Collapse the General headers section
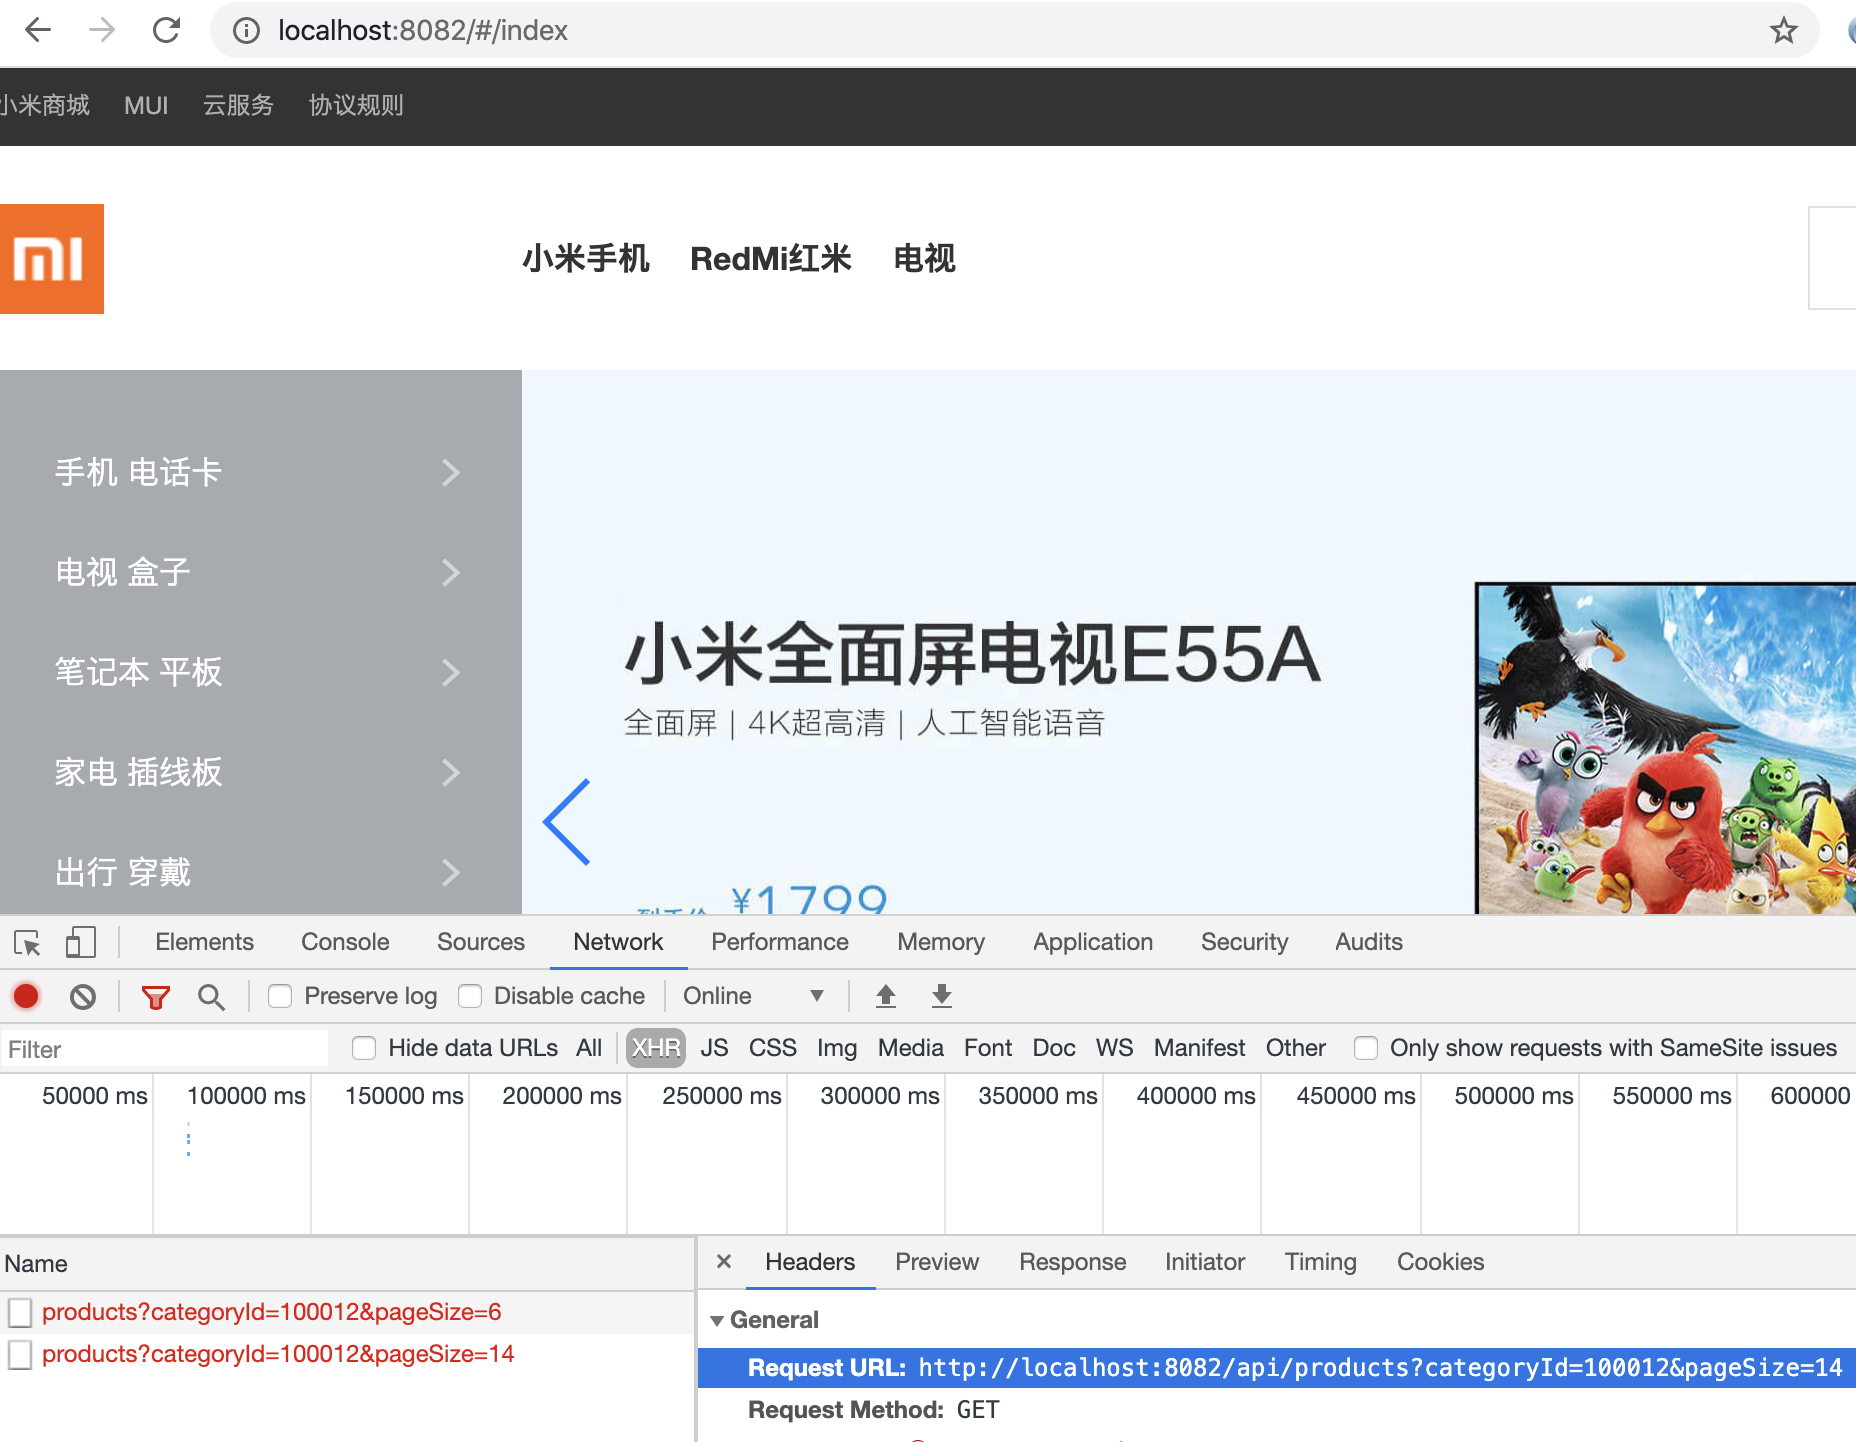The image size is (1856, 1442). [x=717, y=1320]
